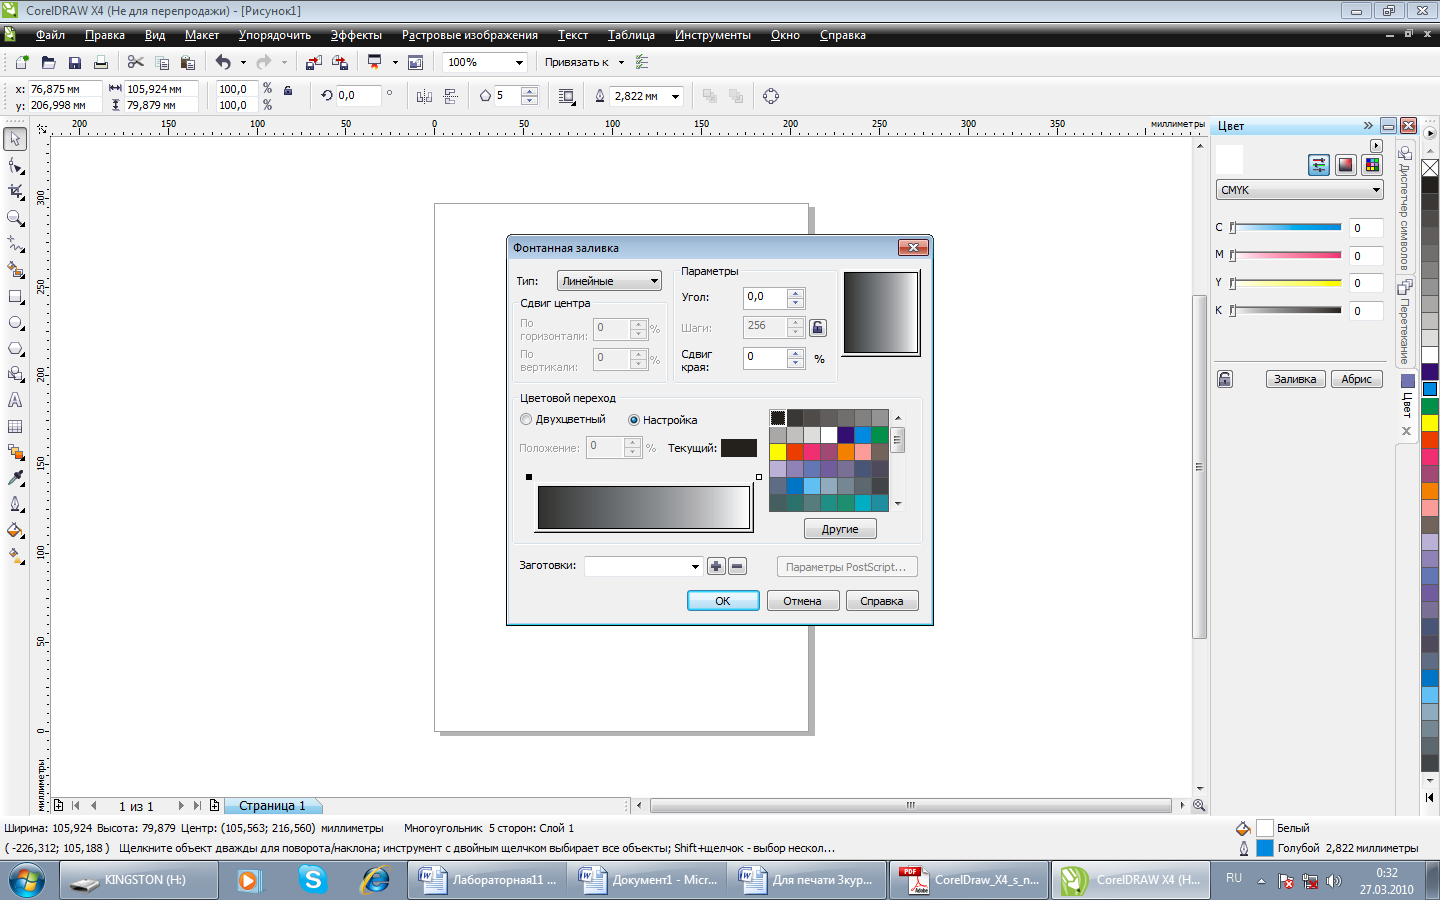Open the 100% zoom level dropdown
Image resolution: width=1440 pixels, height=900 pixels.
click(x=519, y=62)
